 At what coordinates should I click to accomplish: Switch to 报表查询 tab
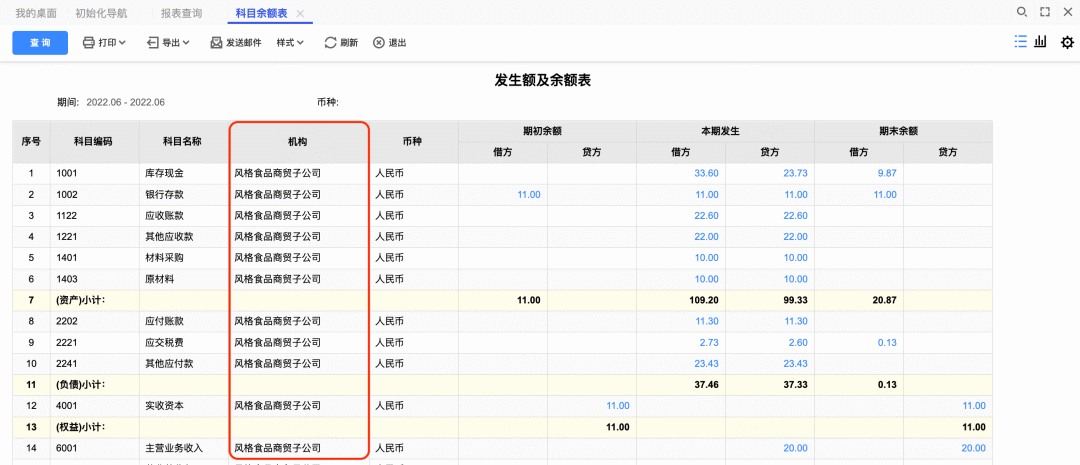click(x=181, y=13)
